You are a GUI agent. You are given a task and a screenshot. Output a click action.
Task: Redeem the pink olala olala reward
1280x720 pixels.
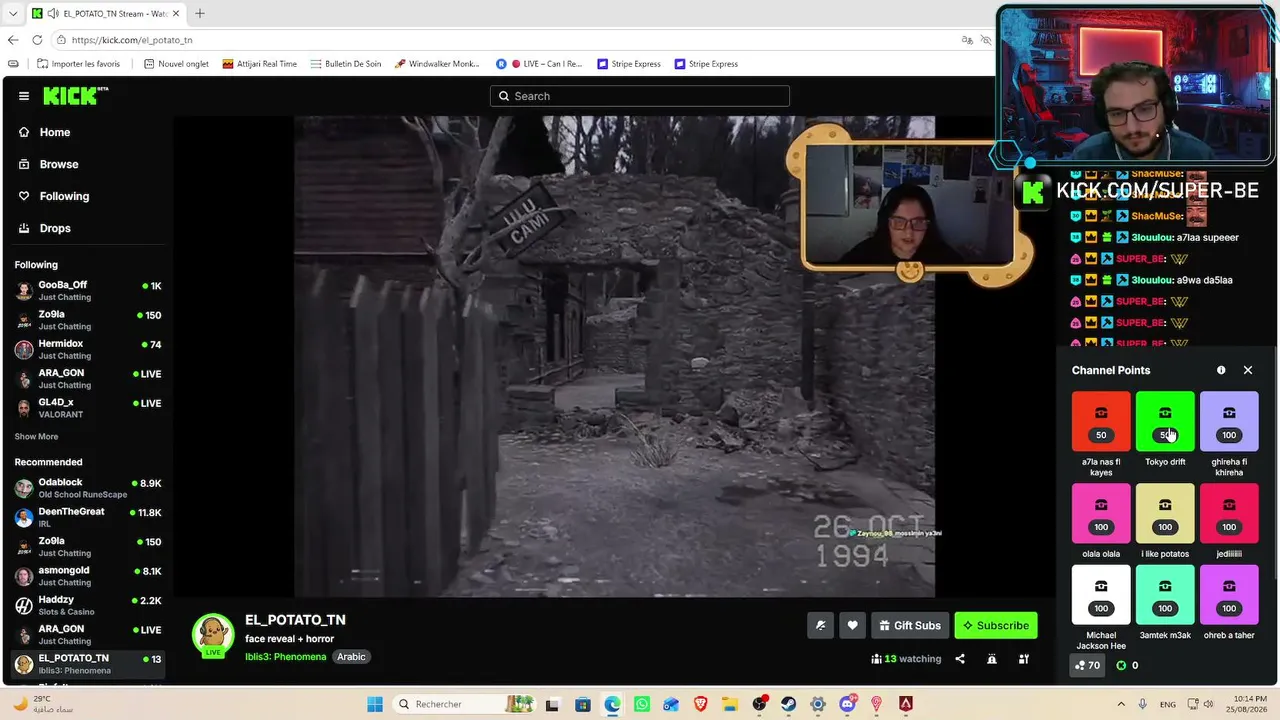point(1101,513)
